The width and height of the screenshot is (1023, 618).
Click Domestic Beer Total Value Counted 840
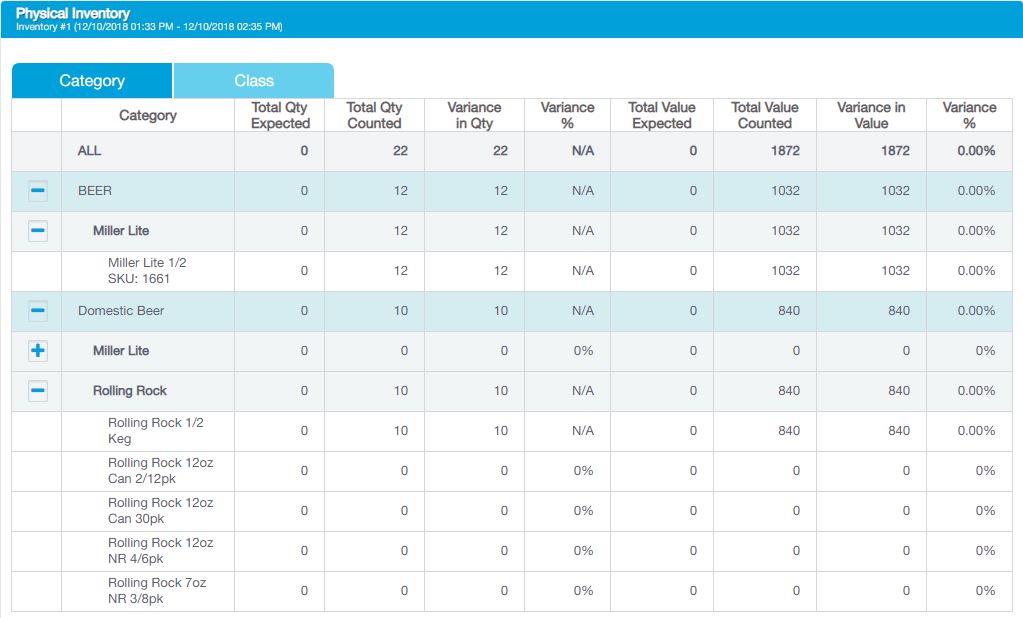789,311
